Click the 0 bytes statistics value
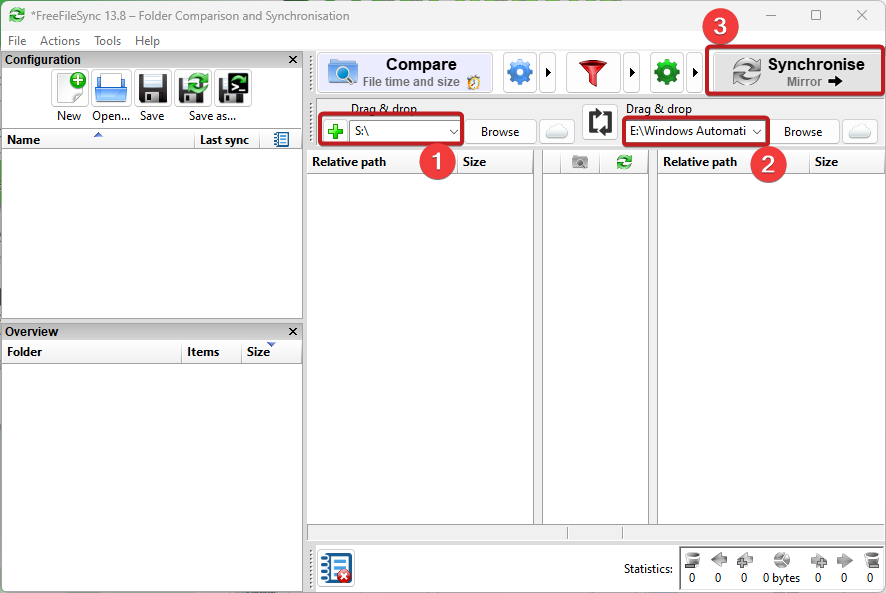The height and width of the screenshot is (593, 886). 781,578
